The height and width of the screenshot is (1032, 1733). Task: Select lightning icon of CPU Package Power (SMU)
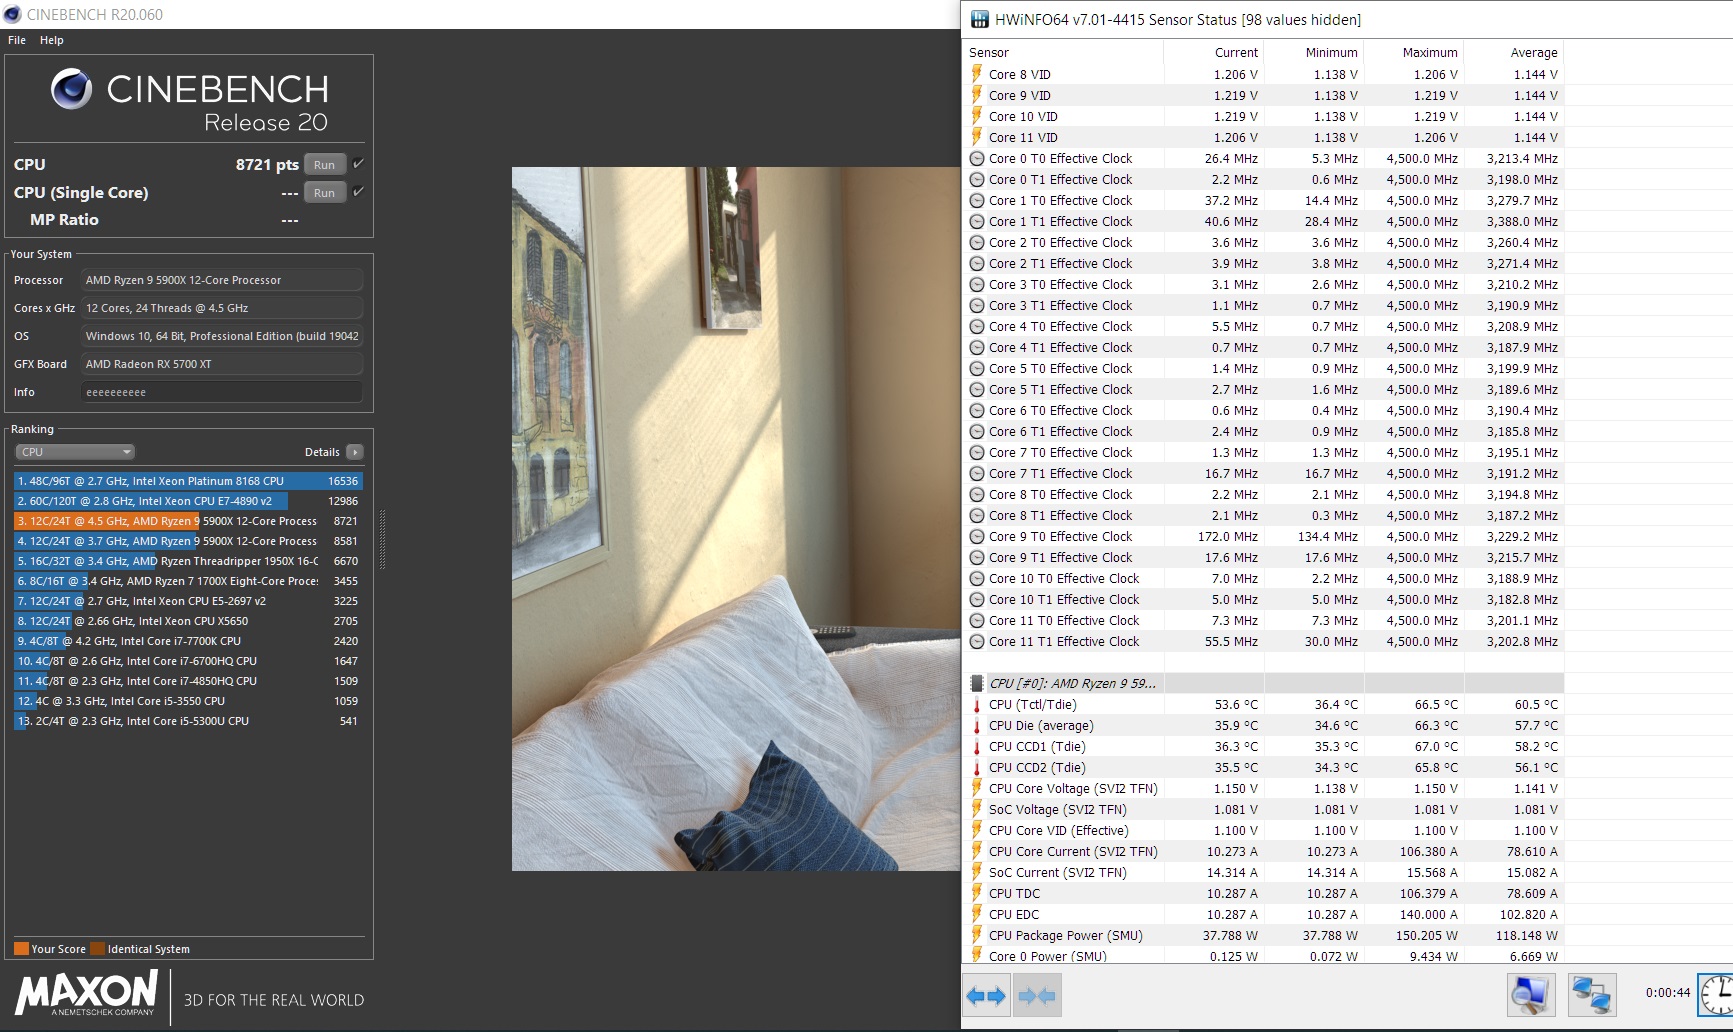(x=977, y=935)
